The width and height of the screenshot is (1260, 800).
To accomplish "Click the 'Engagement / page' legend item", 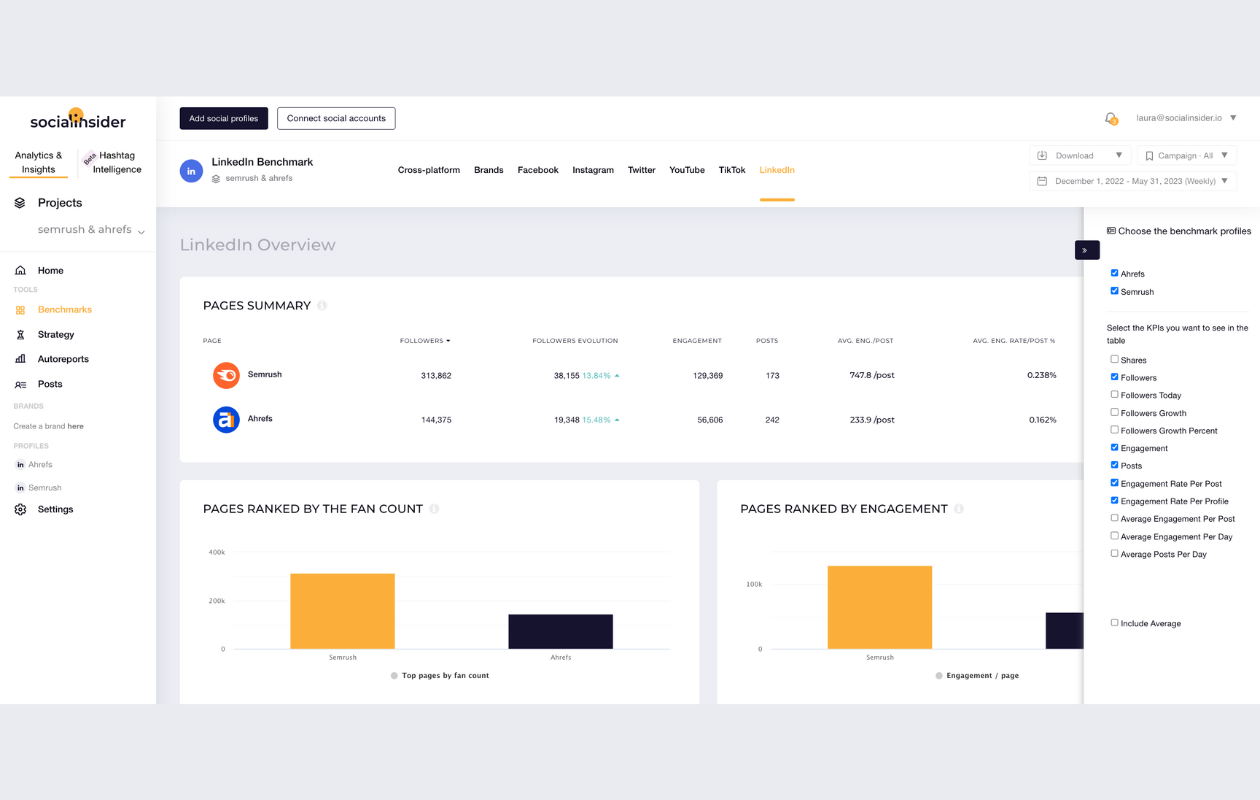I will (x=977, y=676).
